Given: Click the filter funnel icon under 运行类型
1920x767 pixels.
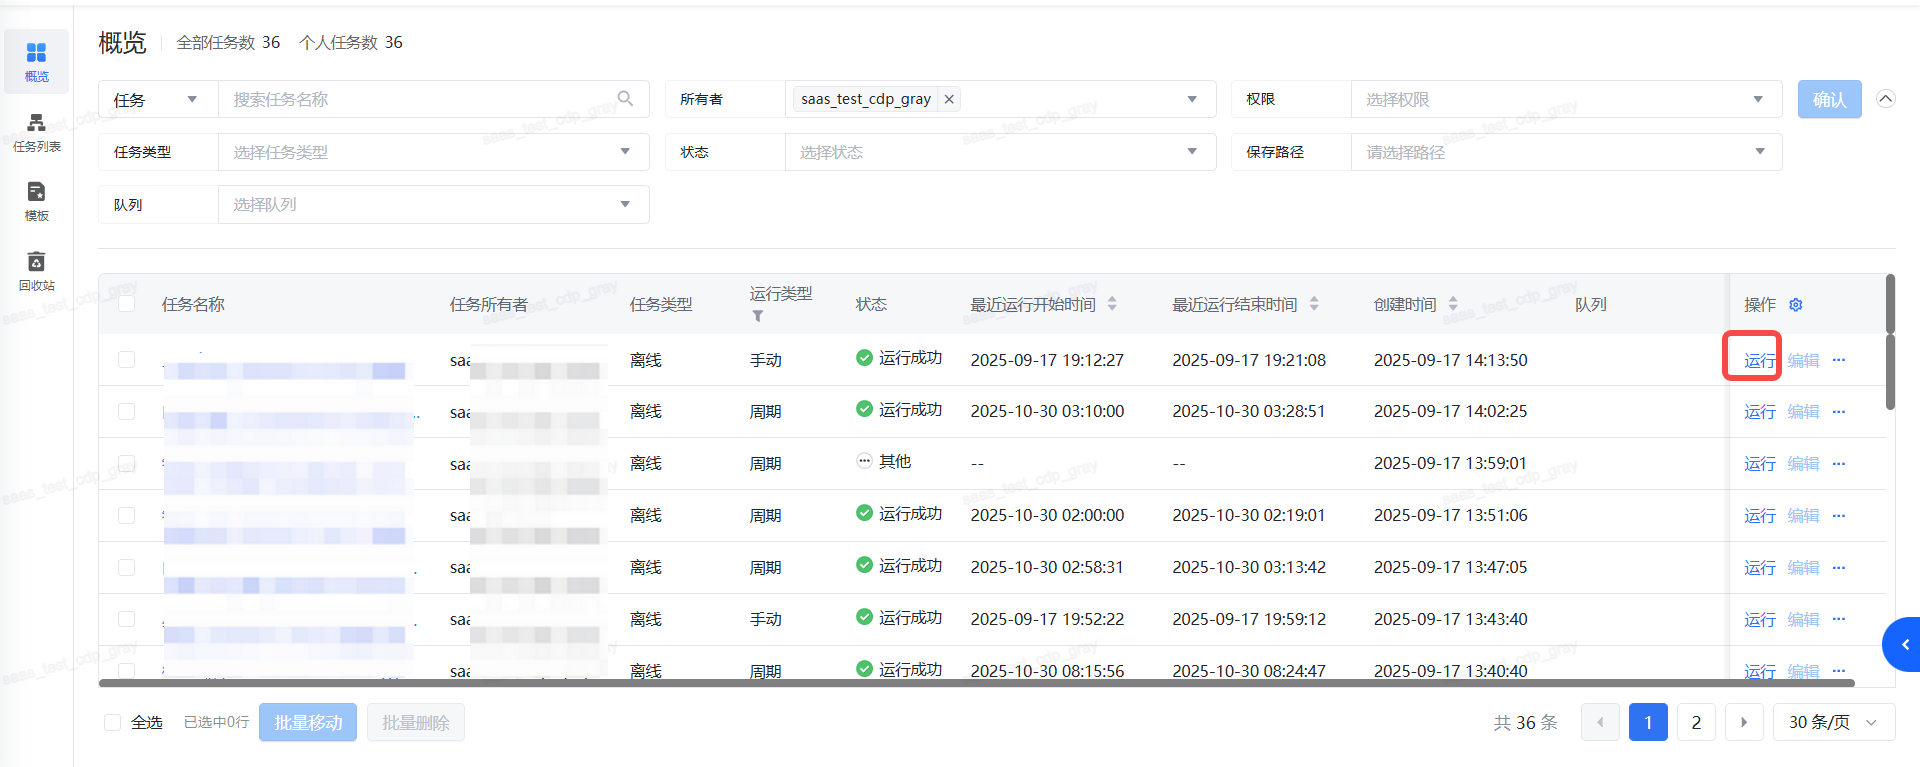Looking at the screenshot, I should pos(758,317).
